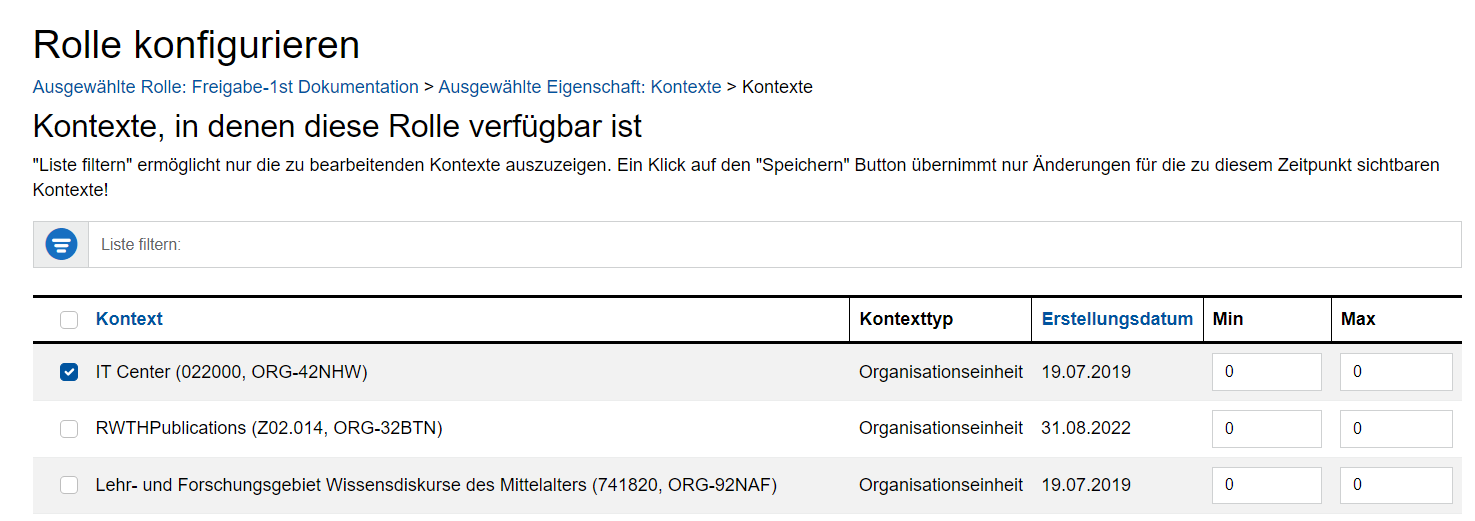Select the Wissensdiskurse des Mittelalters checkbox

[69, 485]
